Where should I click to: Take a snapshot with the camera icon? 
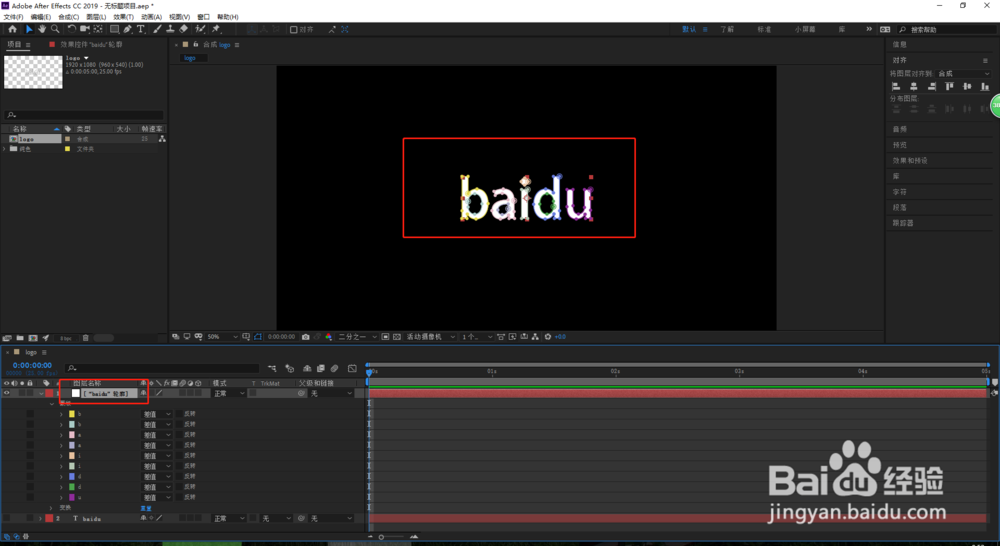point(305,337)
